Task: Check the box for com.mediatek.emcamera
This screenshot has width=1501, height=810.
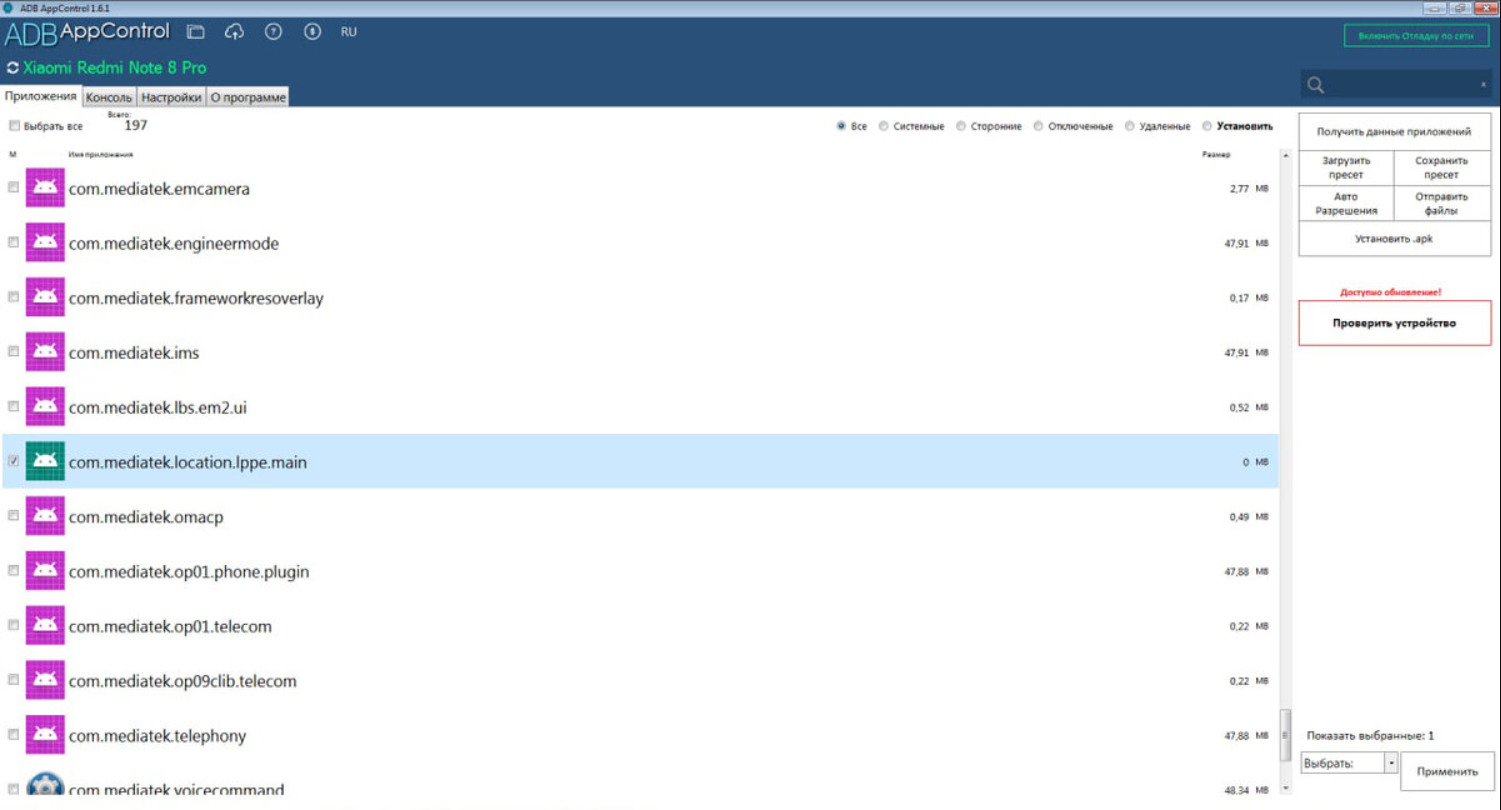Action: [13, 188]
